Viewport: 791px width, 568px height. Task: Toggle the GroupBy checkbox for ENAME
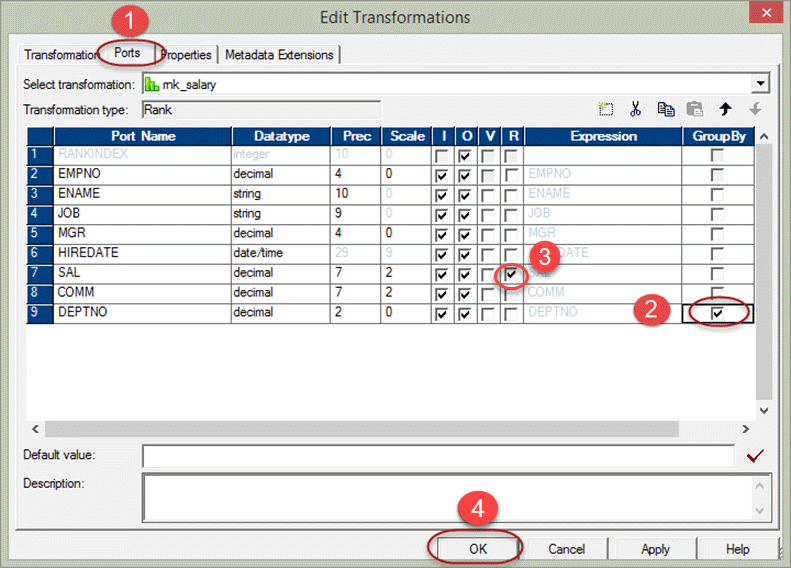click(717, 195)
